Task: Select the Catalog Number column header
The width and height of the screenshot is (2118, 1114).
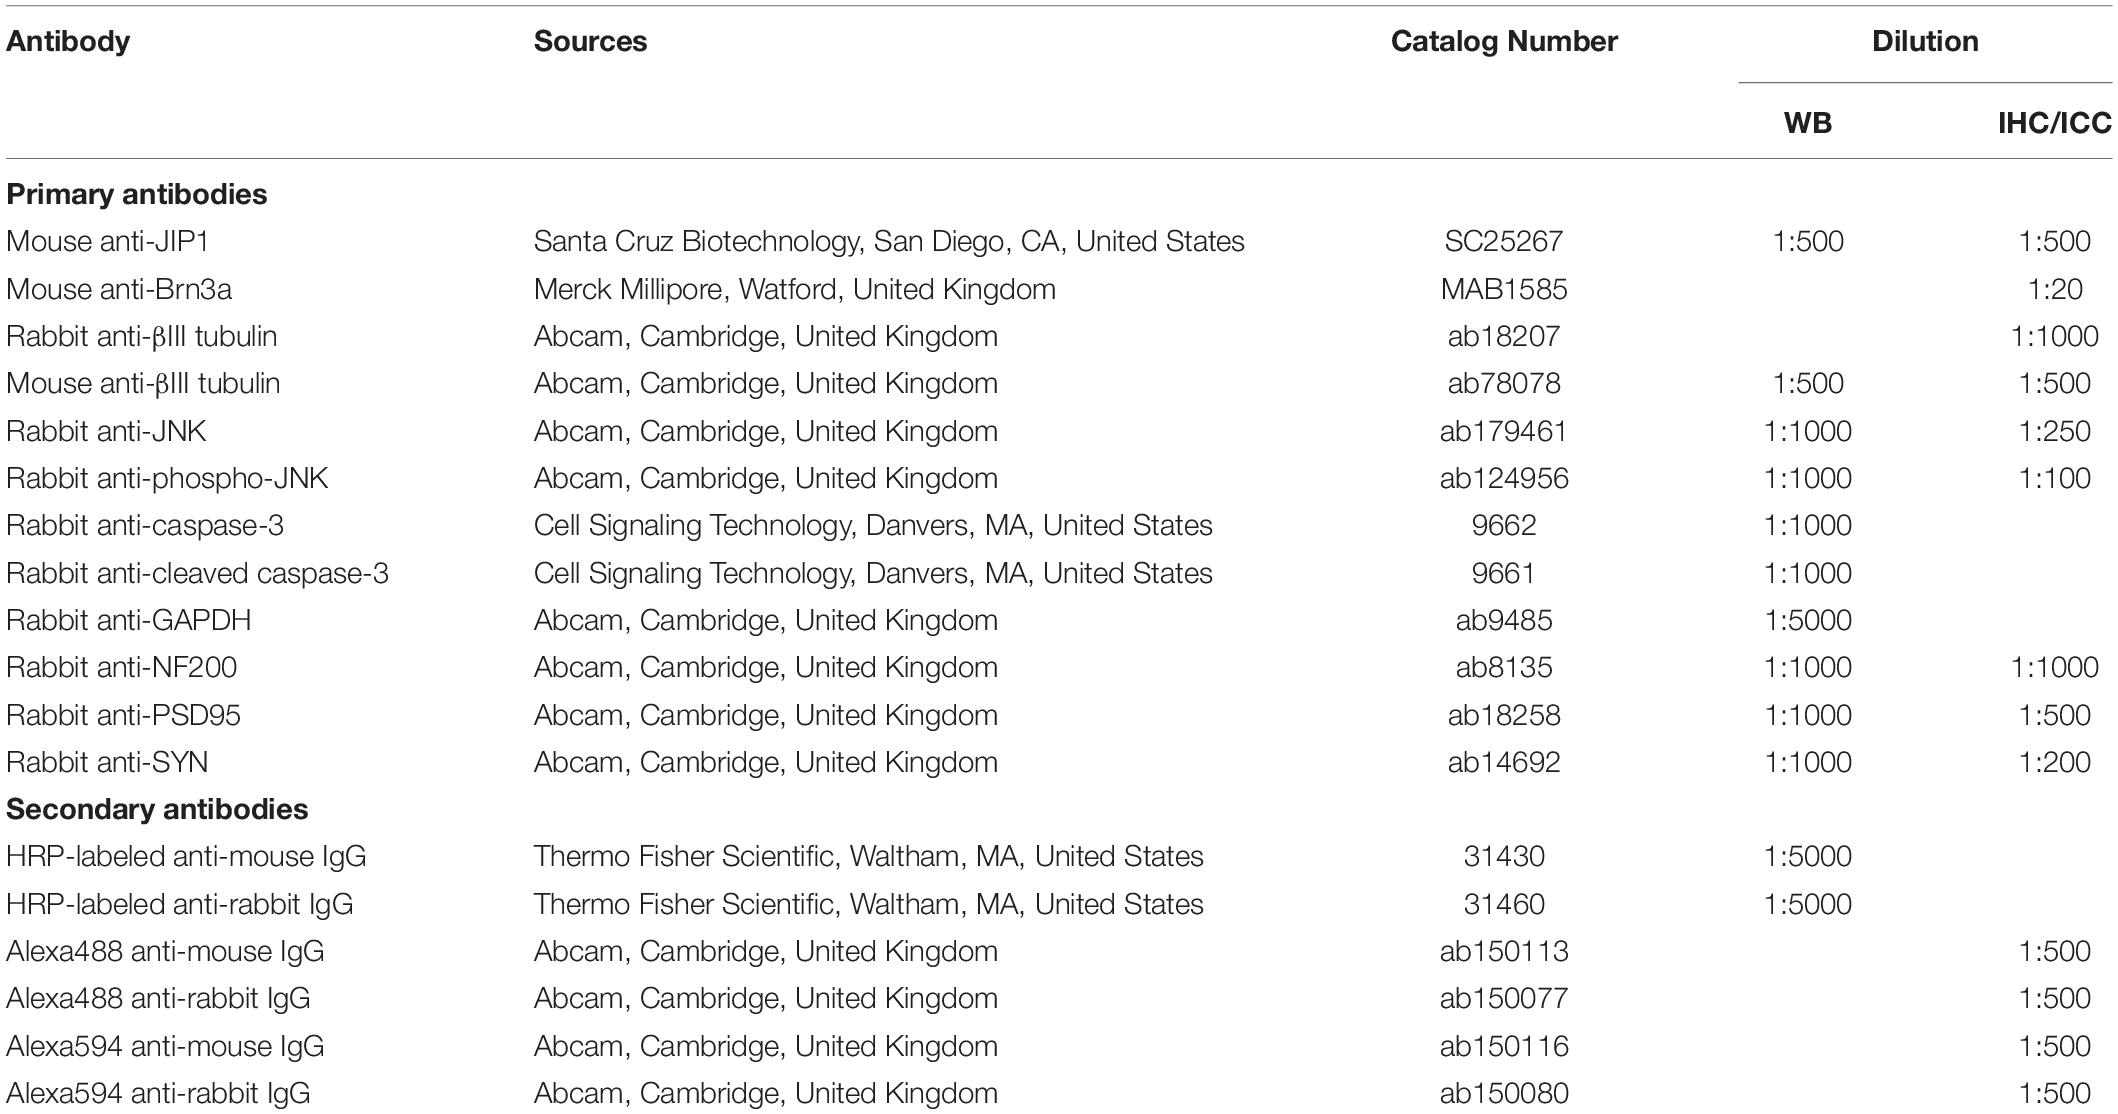Action: pos(1504,42)
